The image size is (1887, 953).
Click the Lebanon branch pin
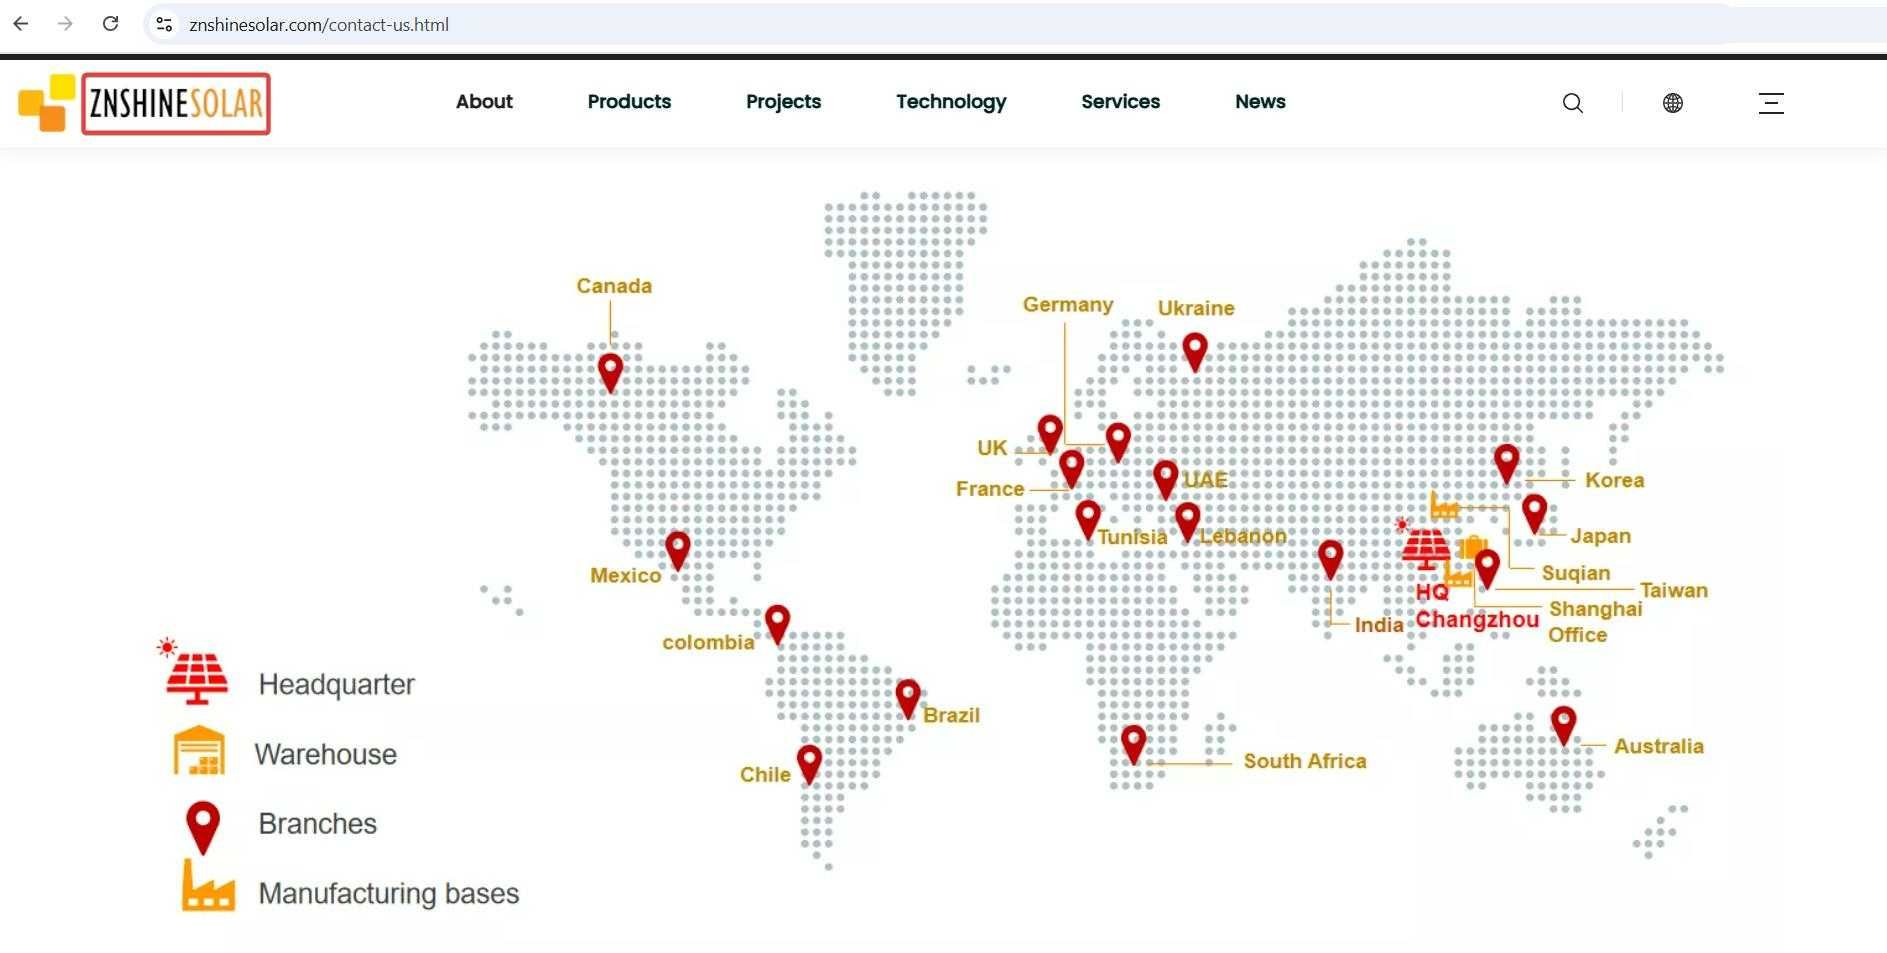click(1188, 521)
